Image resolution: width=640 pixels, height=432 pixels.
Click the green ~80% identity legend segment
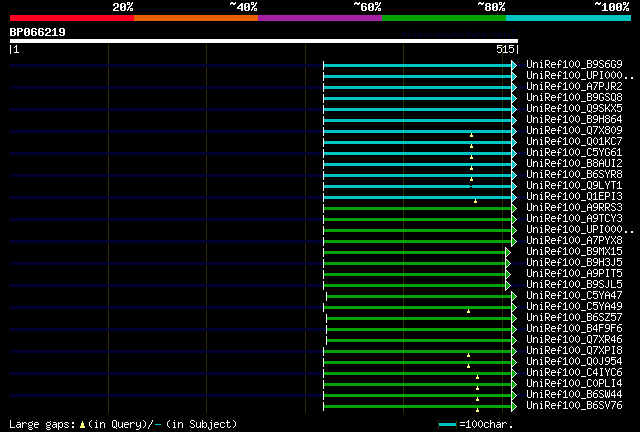[444, 18]
